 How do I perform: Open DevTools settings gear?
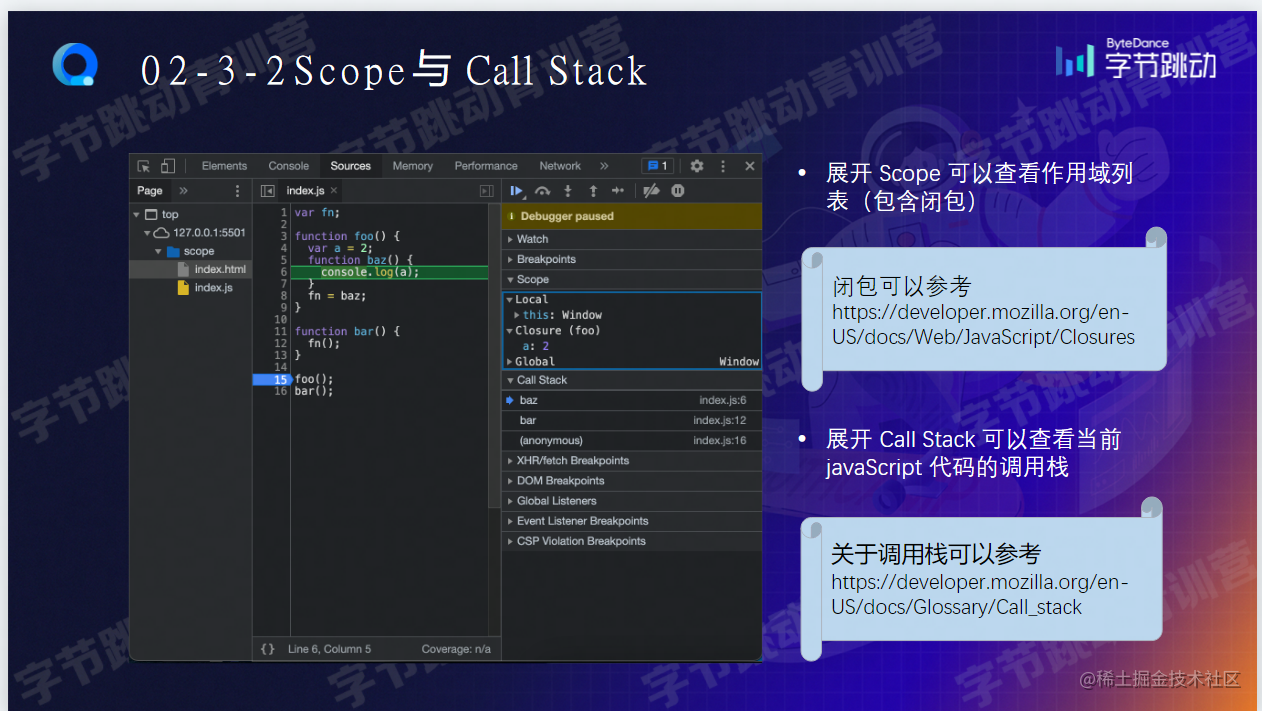(x=697, y=166)
